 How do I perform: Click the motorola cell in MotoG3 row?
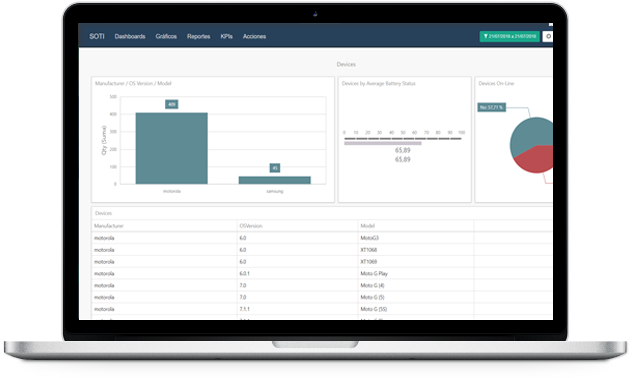pyautogui.click(x=104, y=238)
